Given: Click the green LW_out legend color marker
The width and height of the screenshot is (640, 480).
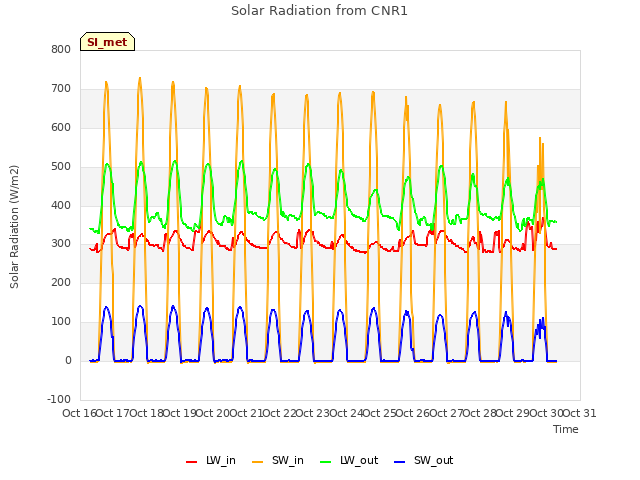Looking at the screenshot, I should tap(326, 462).
